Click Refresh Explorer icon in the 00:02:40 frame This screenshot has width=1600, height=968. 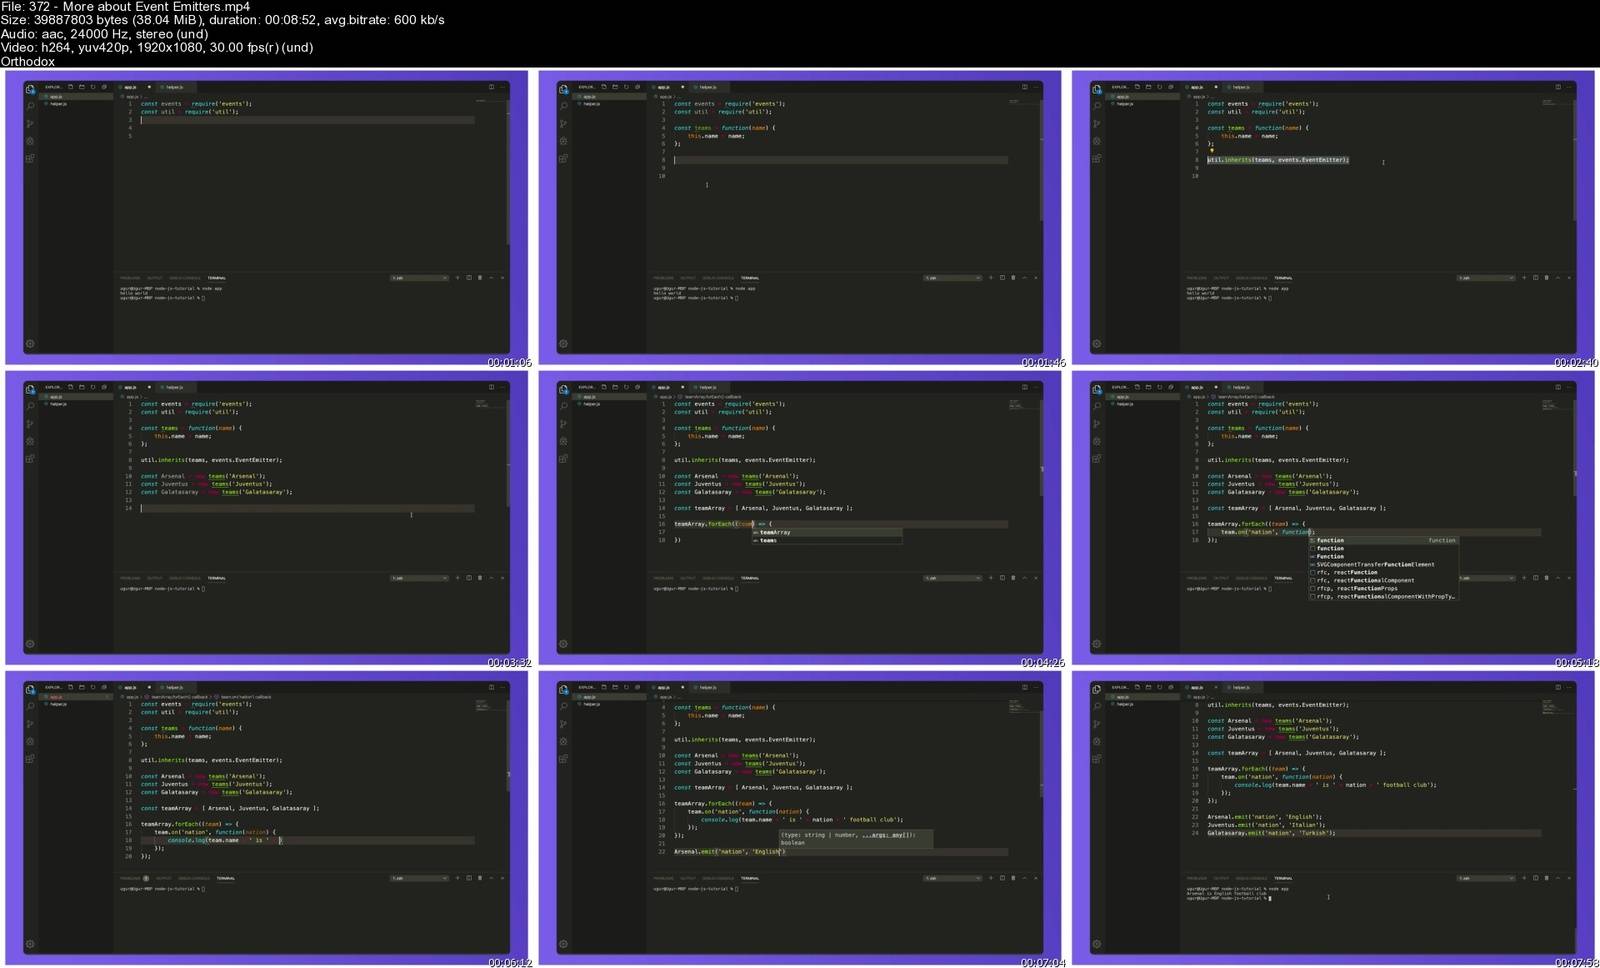coord(1160,87)
